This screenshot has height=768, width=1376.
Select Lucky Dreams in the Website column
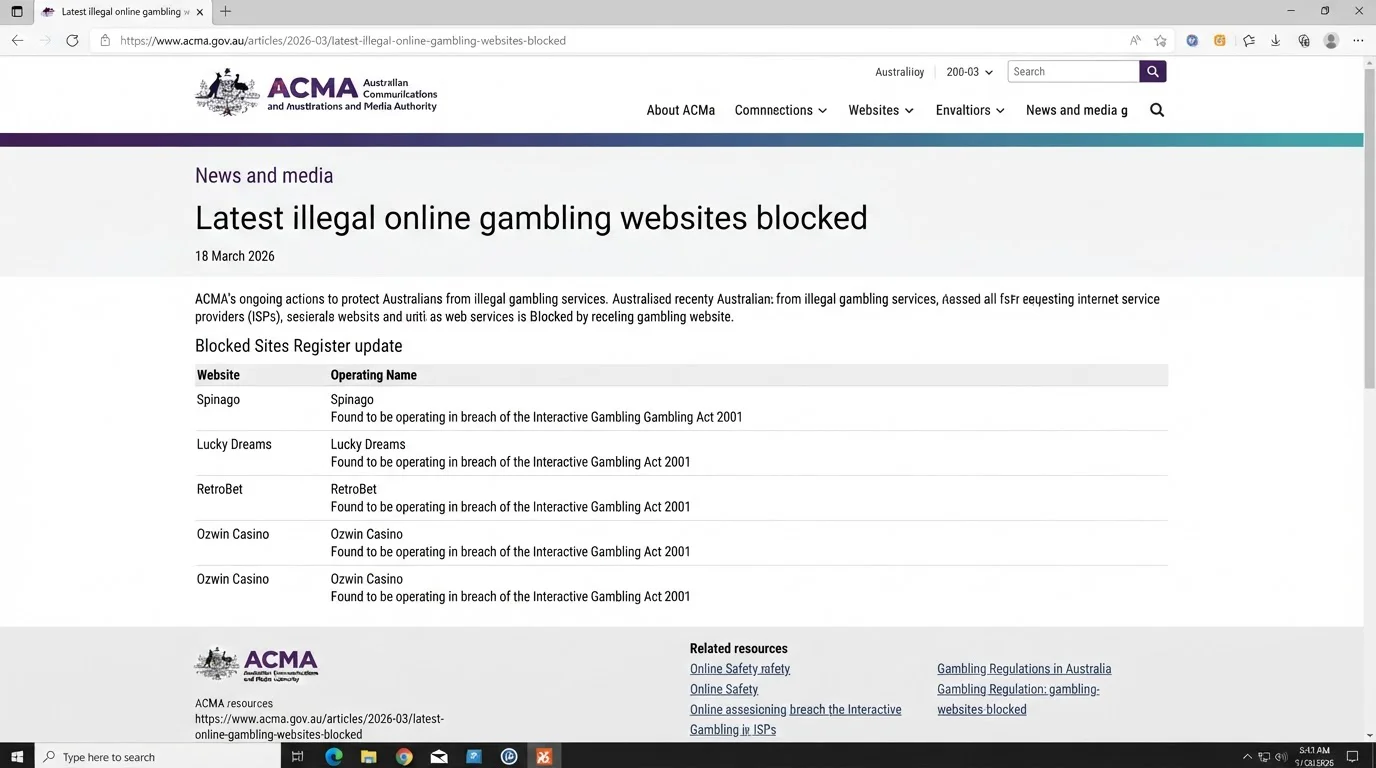click(234, 445)
